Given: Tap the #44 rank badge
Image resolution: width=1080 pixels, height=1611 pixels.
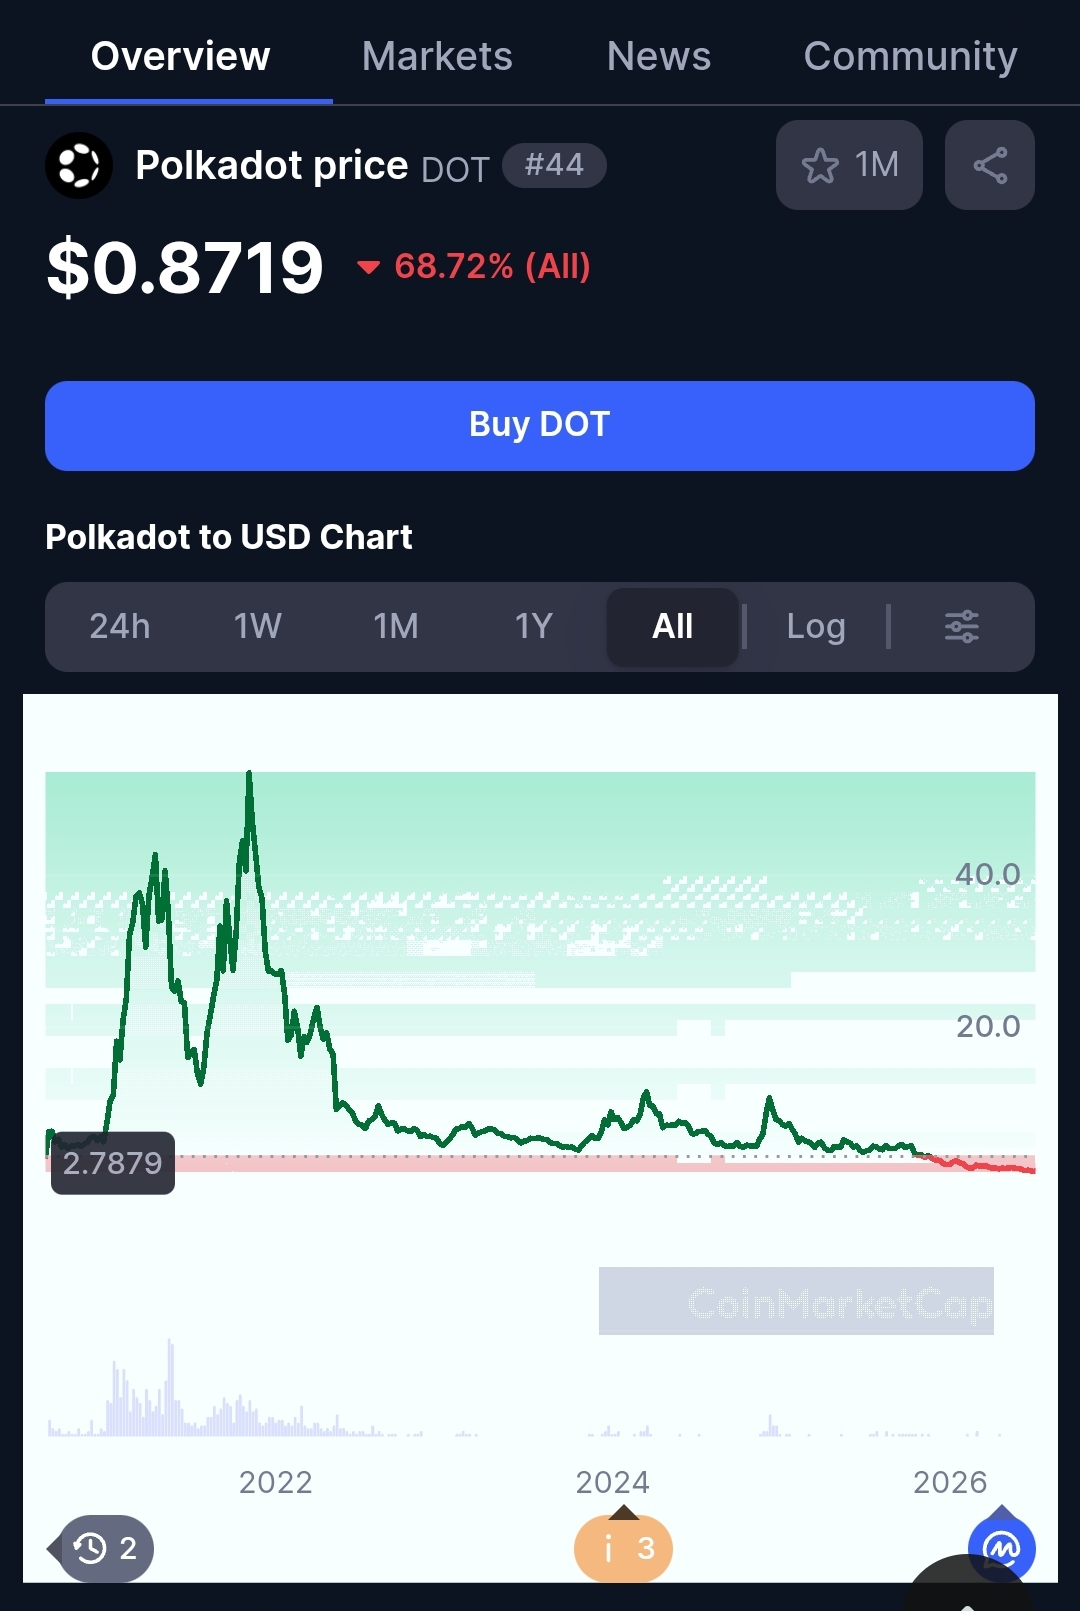Looking at the screenshot, I should click(x=554, y=165).
